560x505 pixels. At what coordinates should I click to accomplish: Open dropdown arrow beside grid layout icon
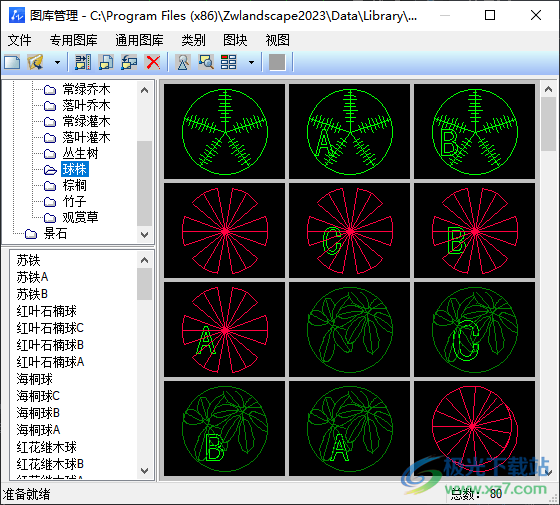[251, 62]
